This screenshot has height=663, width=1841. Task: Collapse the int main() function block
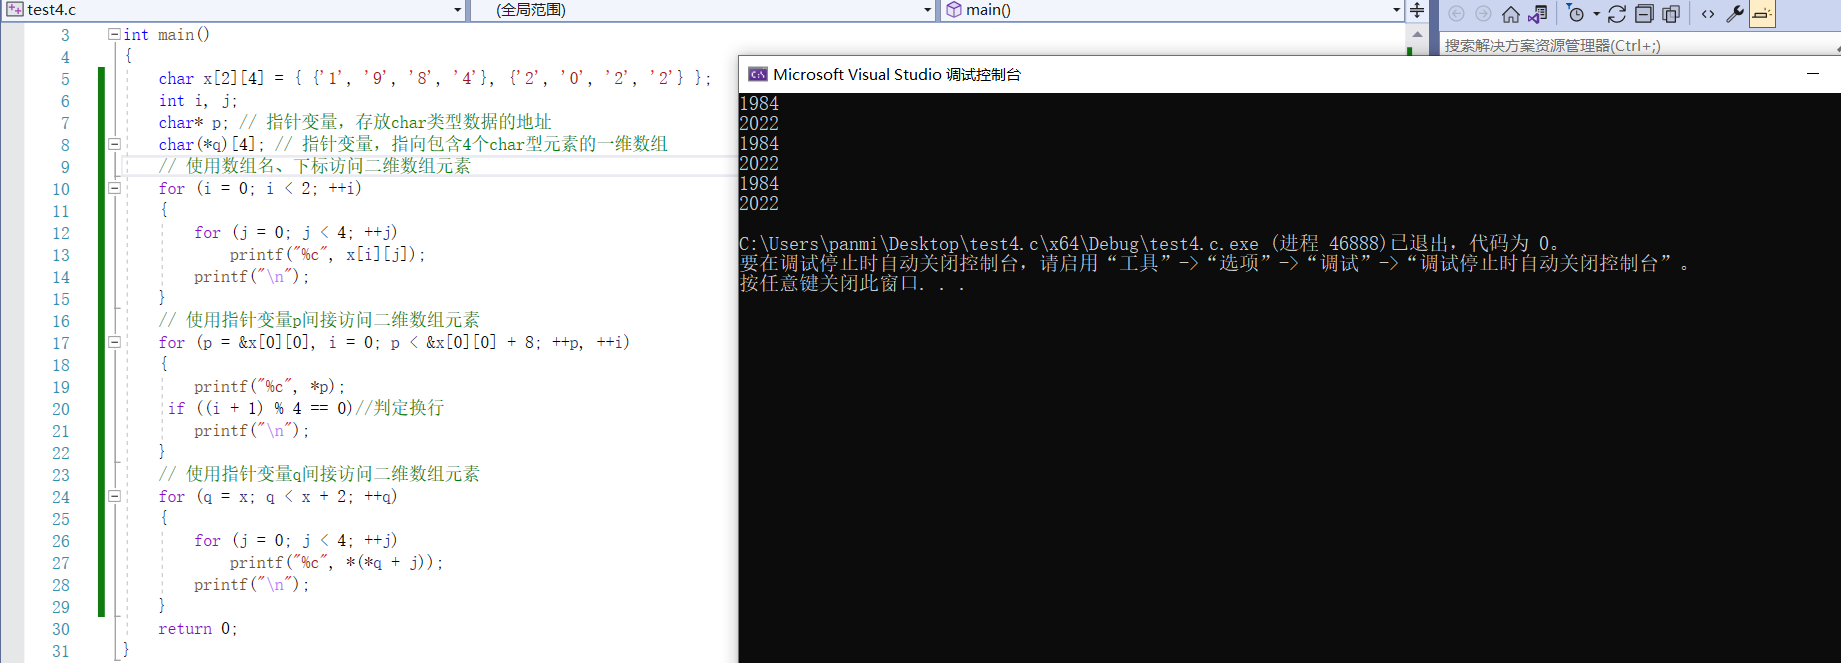pyautogui.click(x=114, y=34)
